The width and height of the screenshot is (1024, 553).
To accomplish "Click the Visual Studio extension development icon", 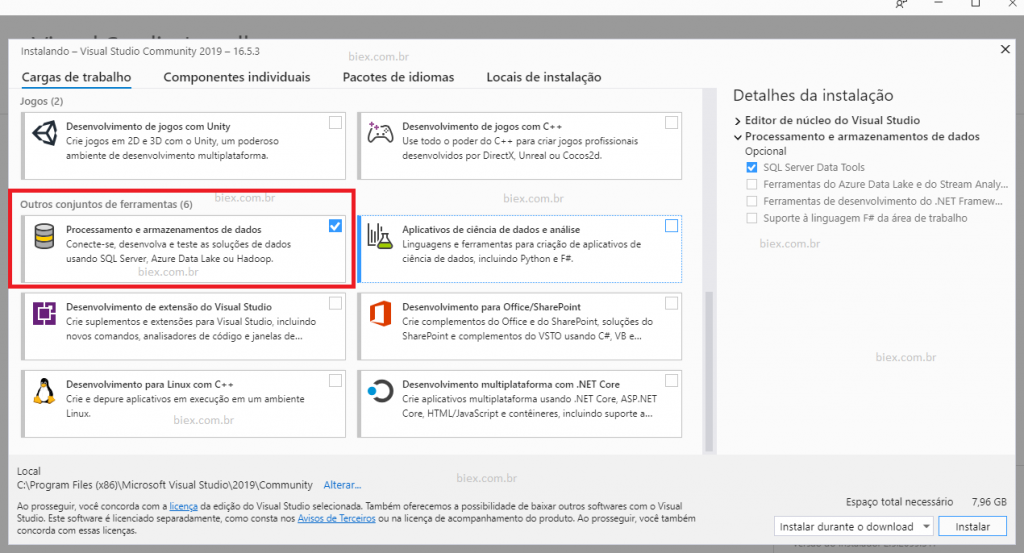I will (x=44, y=314).
